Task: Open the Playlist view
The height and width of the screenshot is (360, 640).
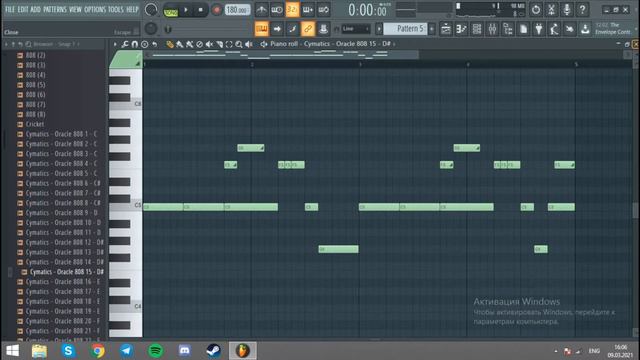Action: pos(446,29)
